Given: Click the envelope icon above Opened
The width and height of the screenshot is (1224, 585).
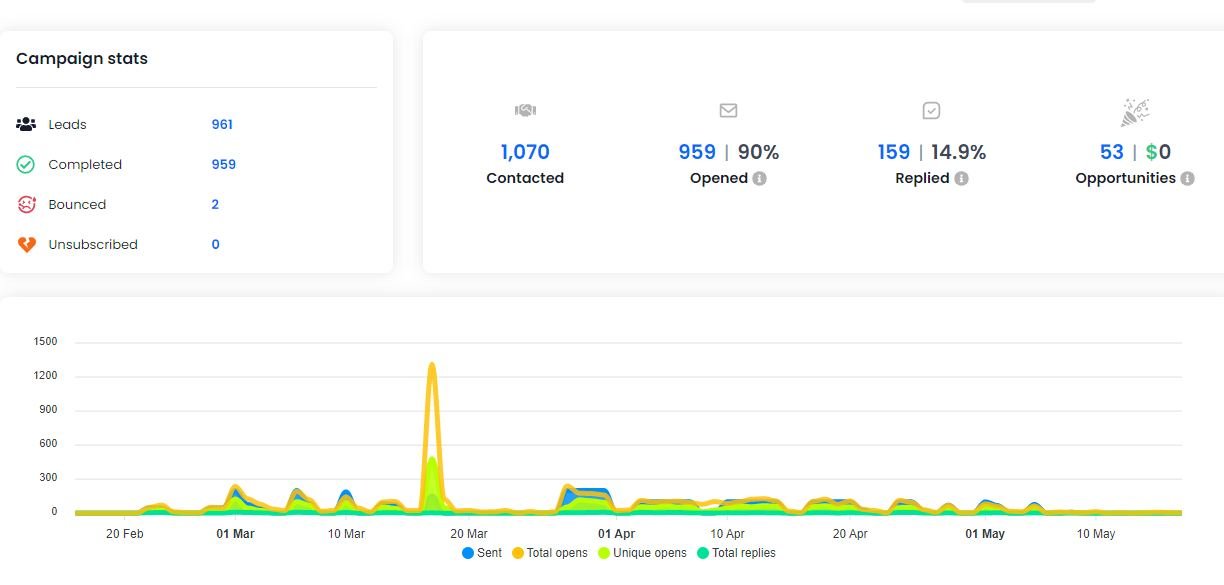Looking at the screenshot, I should (x=728, y=111).
